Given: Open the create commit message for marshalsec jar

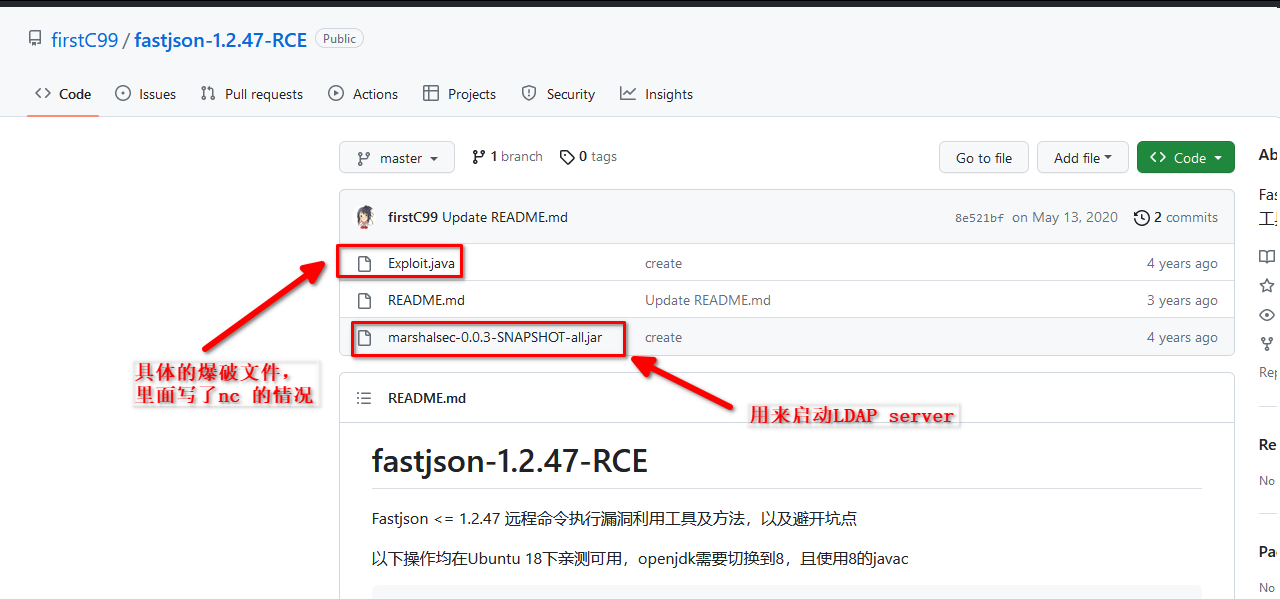Looking at the screenshot, I should [663, 337].
